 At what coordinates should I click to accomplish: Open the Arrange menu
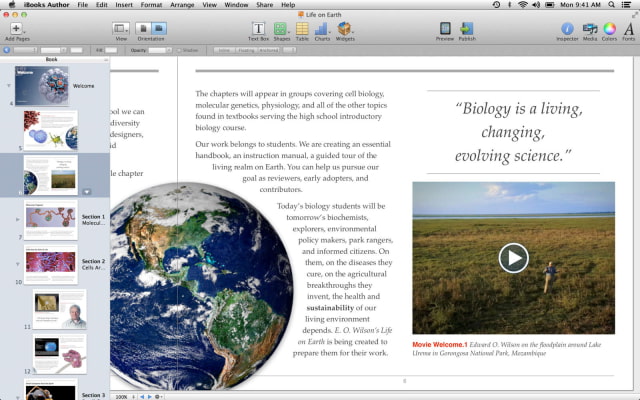click(184, 5)
